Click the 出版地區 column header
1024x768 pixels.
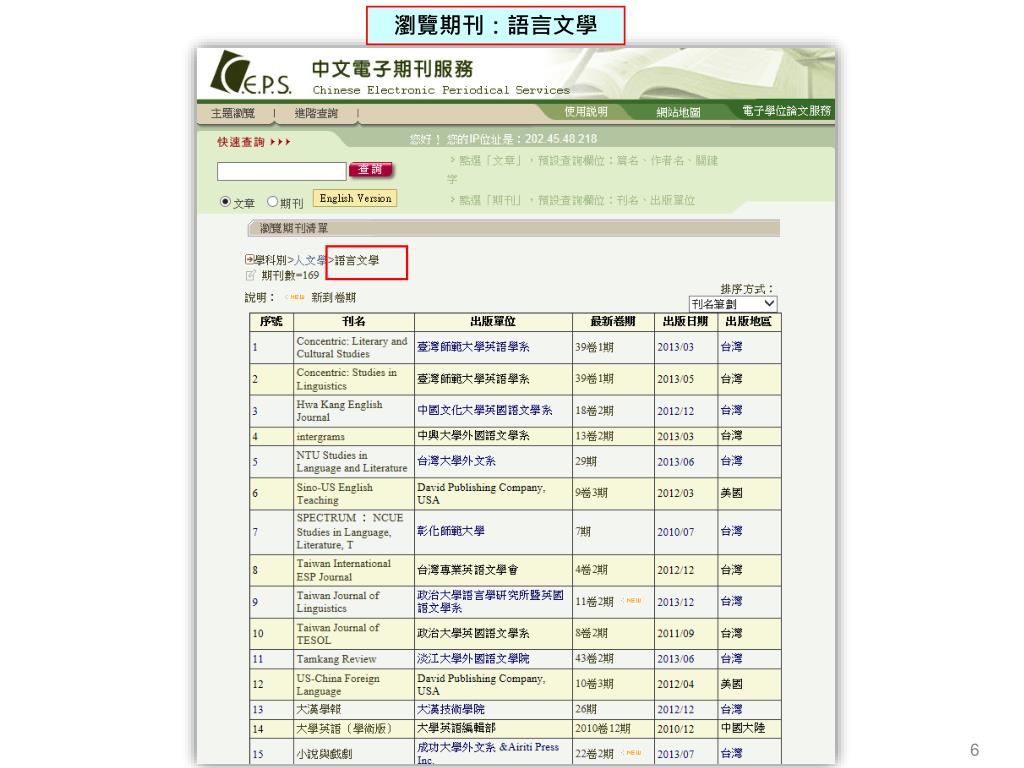[748, 321]
